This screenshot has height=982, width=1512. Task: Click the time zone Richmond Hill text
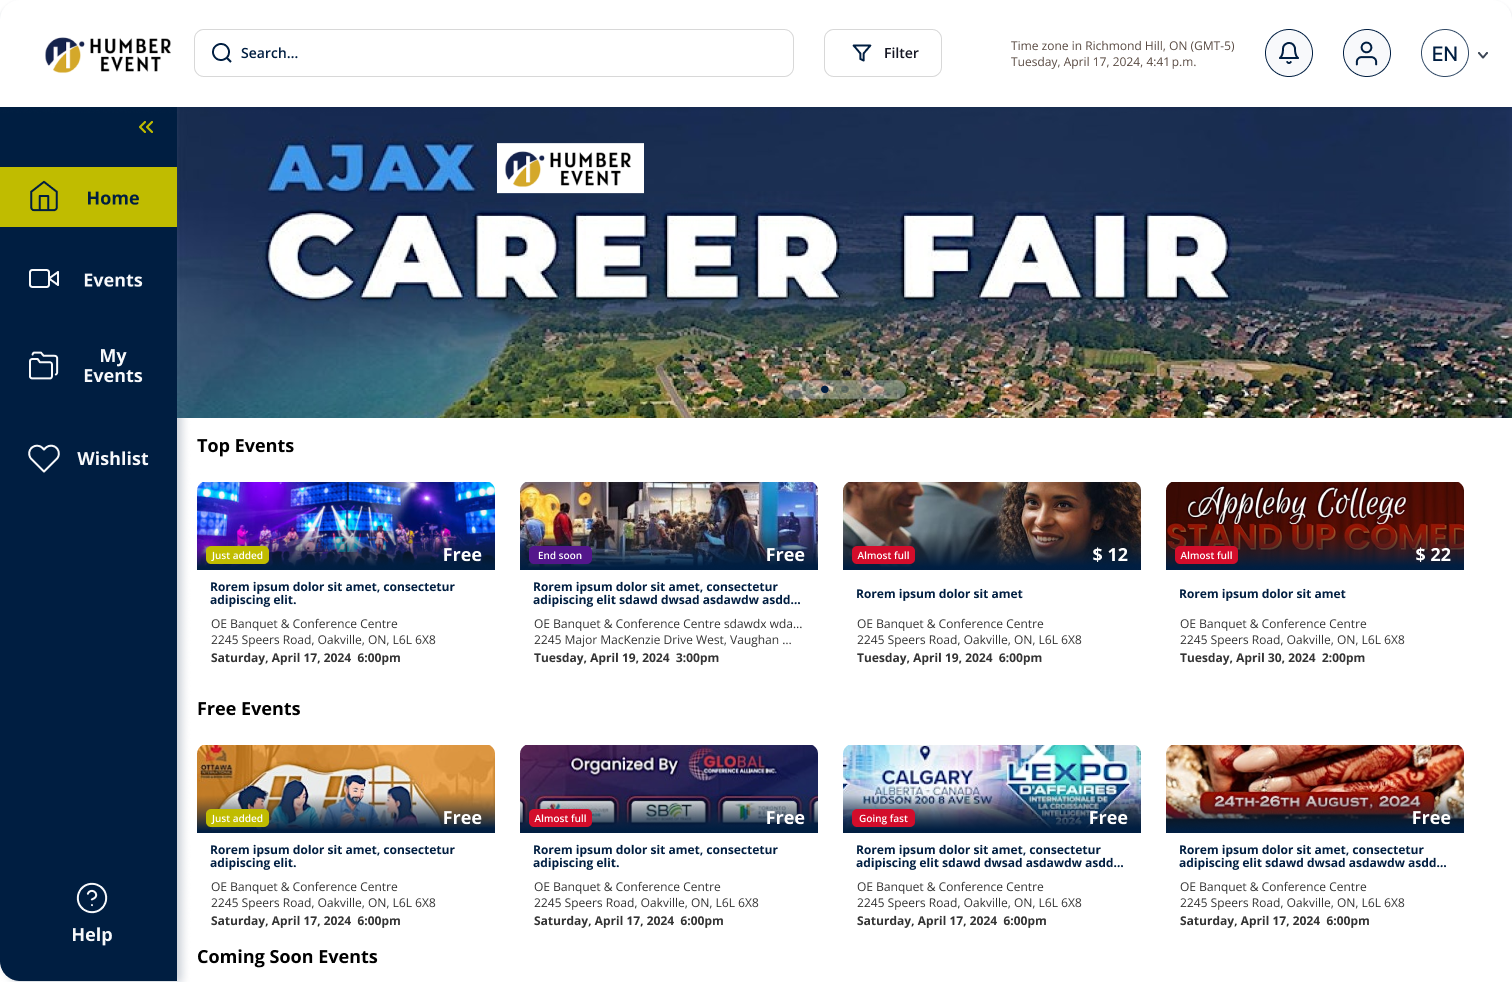point(1122,46)
